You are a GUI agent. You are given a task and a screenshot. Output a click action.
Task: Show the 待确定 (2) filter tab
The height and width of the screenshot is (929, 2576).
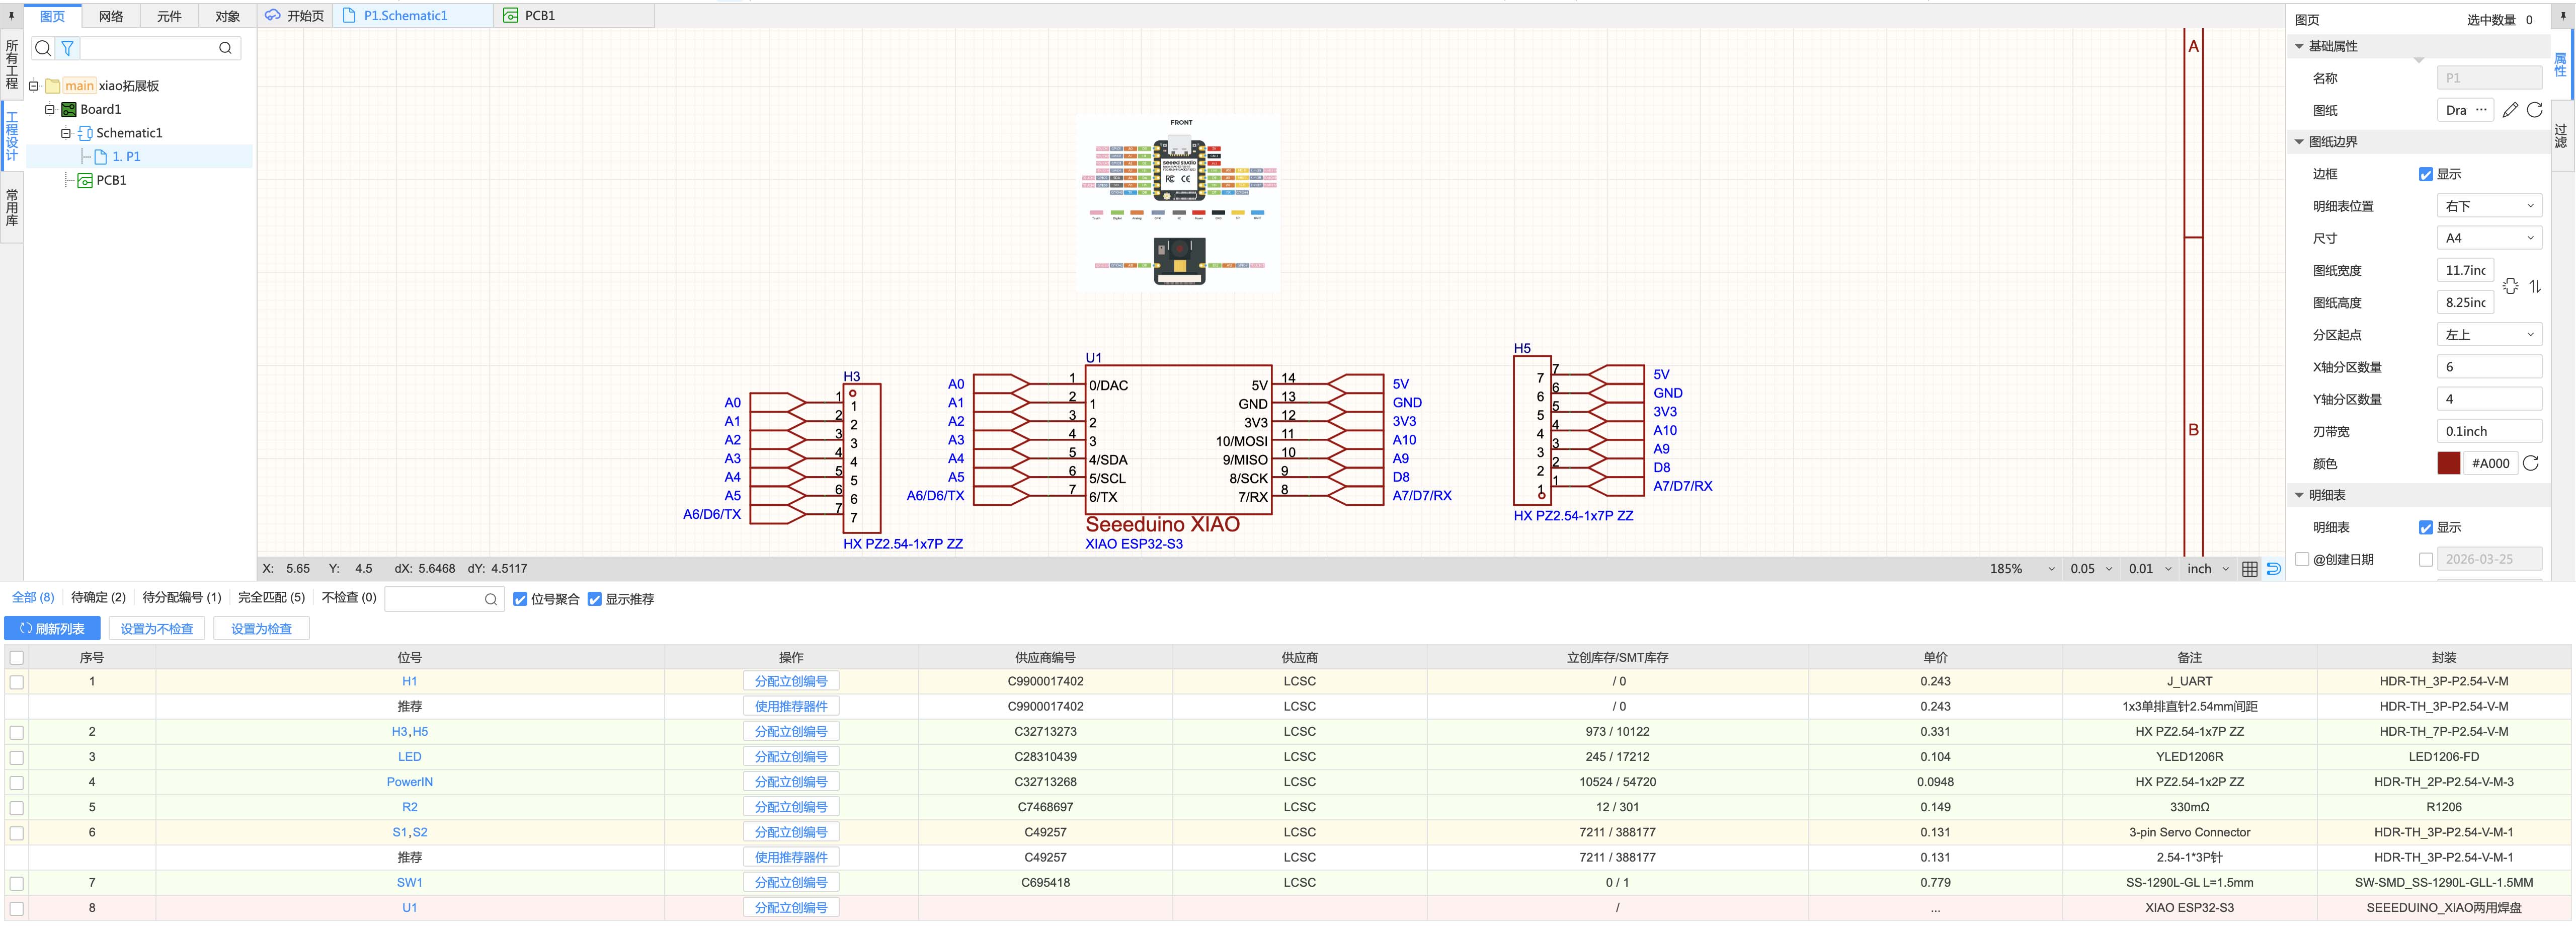coord(98,598)
